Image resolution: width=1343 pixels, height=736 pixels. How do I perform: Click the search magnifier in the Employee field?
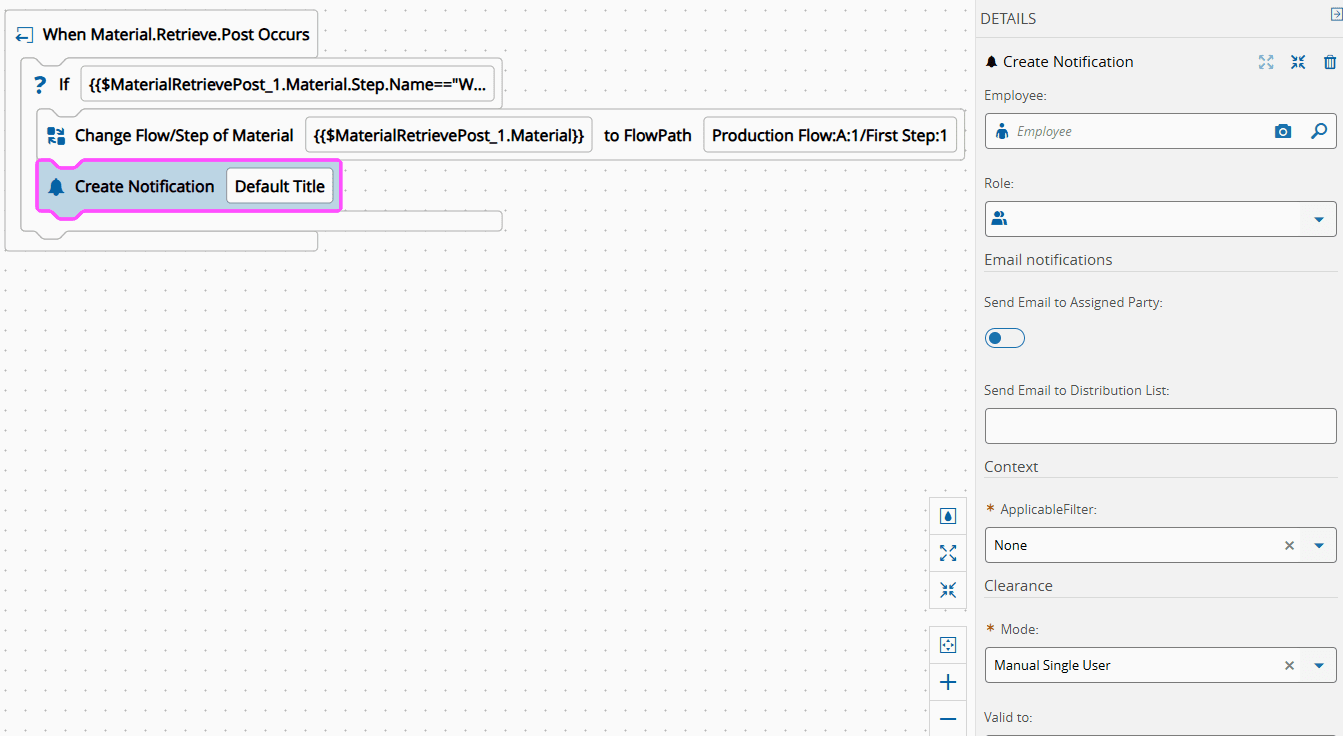(x=1319, y=131)
